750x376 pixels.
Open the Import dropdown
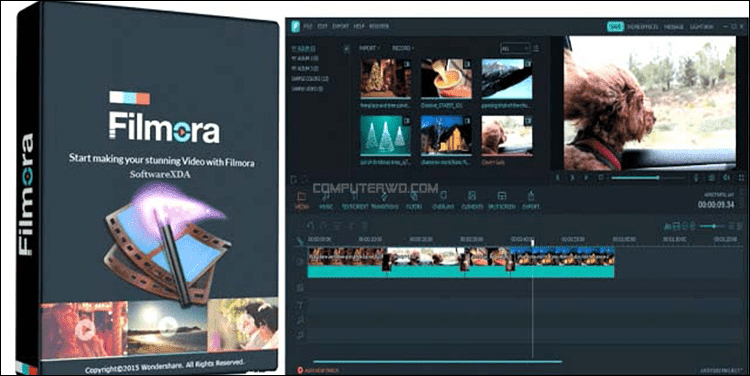pyautogui.click(x=369, y=48)
